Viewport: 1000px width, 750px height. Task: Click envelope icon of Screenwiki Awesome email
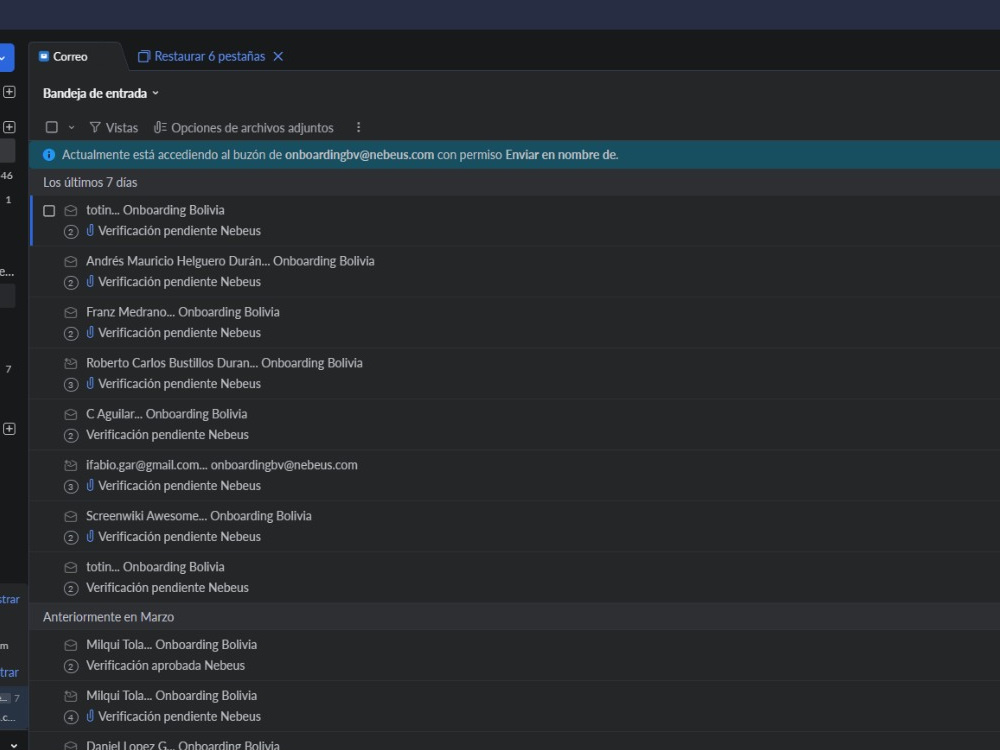tap(71, 517)
